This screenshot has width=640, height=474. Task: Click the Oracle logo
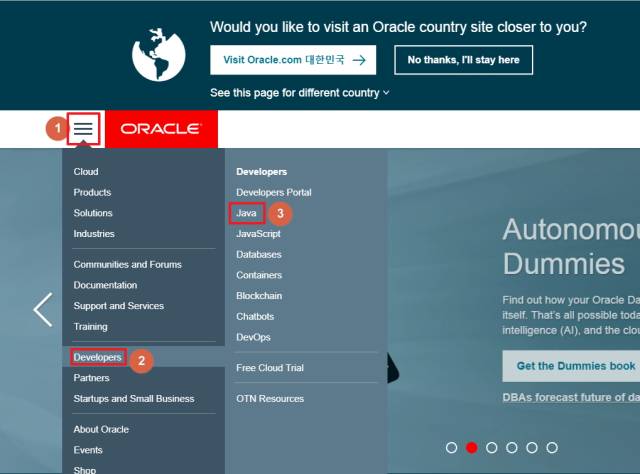(x=160, y=129)
